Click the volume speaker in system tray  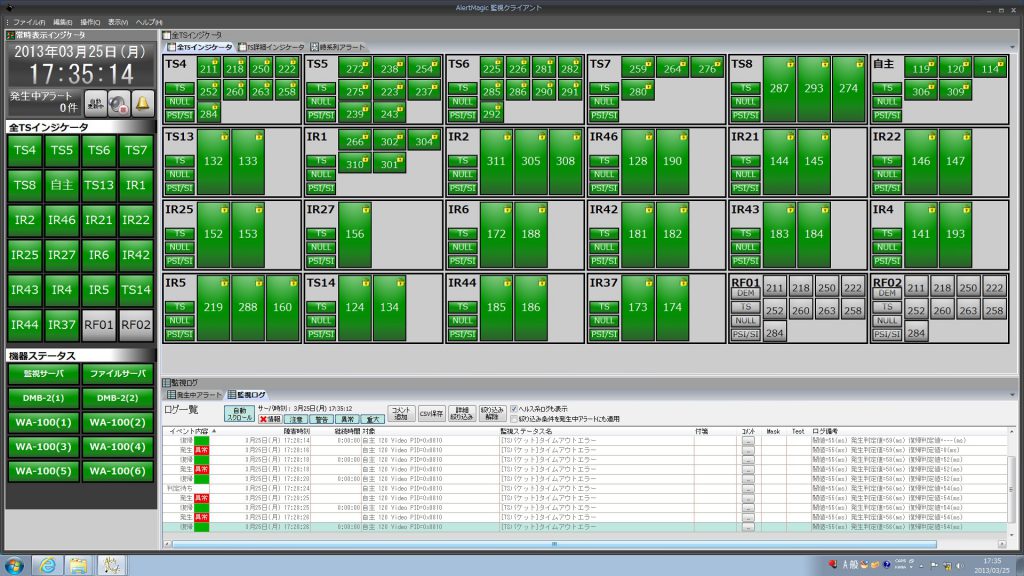(959, 566)
